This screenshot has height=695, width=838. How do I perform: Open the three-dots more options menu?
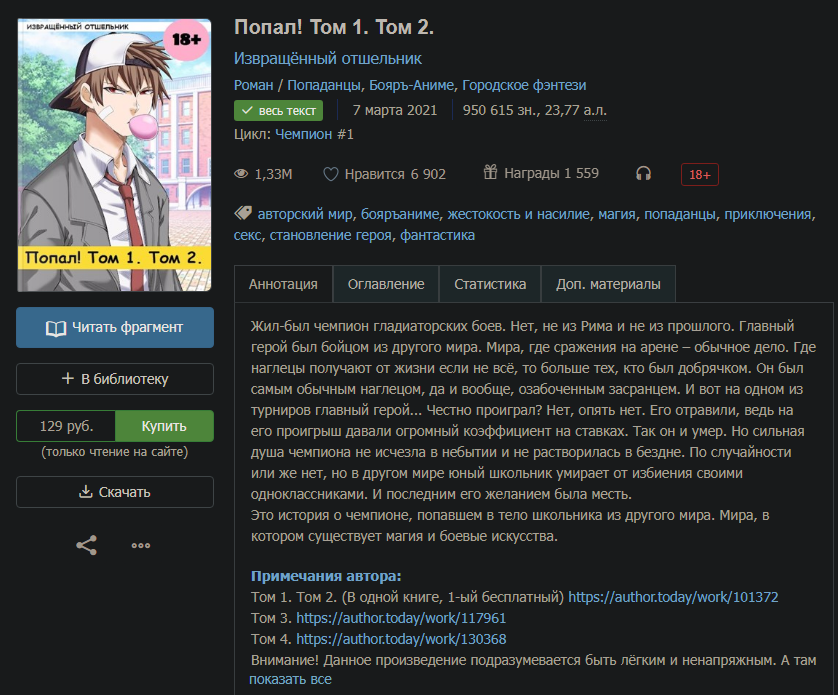pyautogui.click(x=141, y=545)
